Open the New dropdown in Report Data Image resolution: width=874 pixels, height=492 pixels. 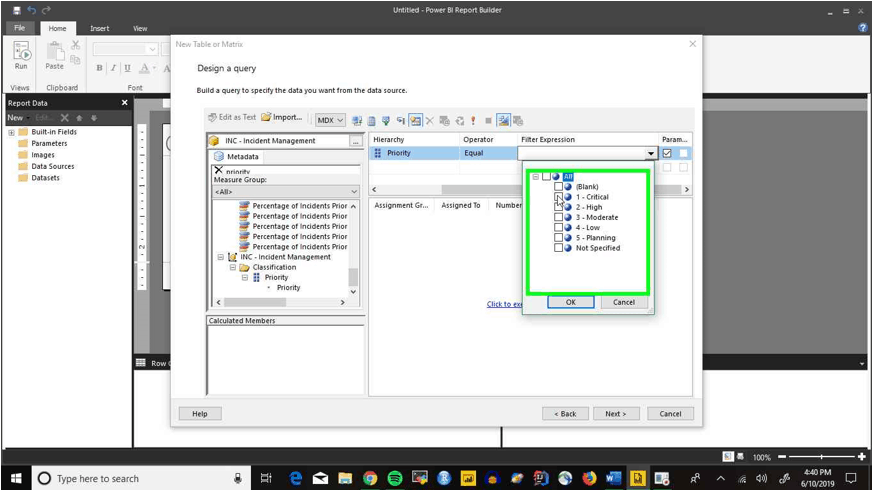click(x=18, y=118)
